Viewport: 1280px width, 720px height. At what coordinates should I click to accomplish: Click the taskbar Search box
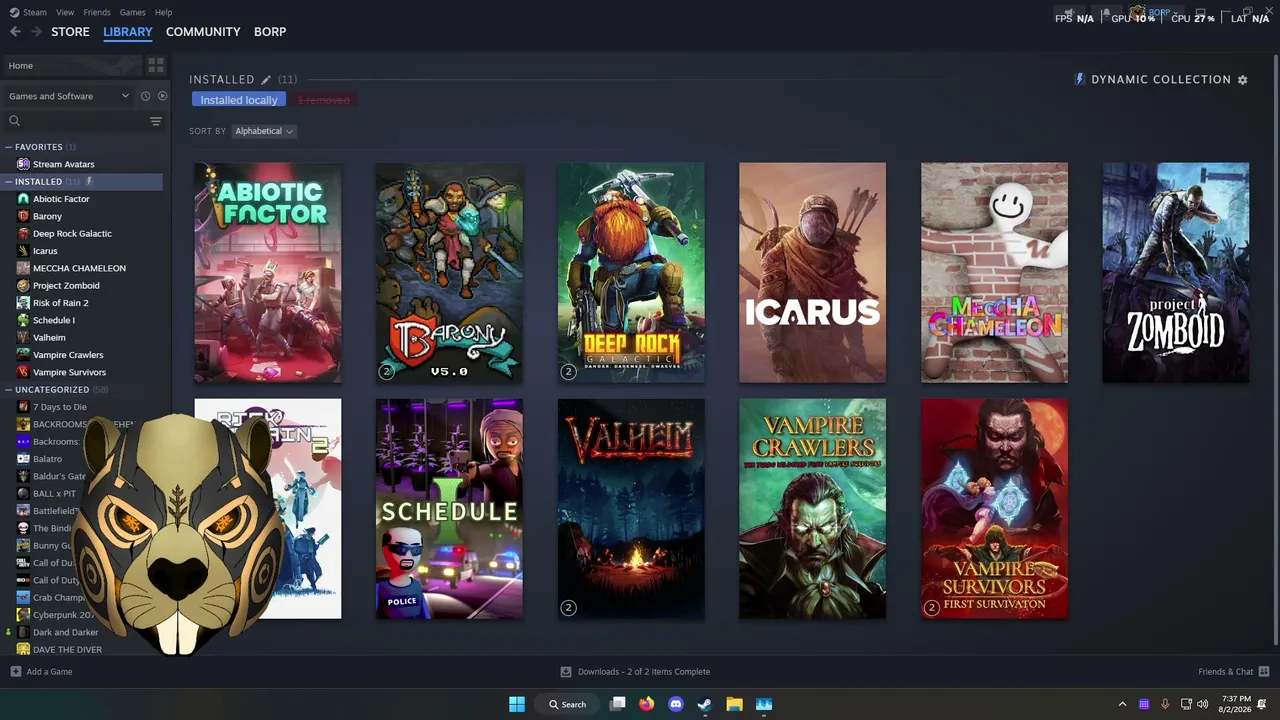567,704
